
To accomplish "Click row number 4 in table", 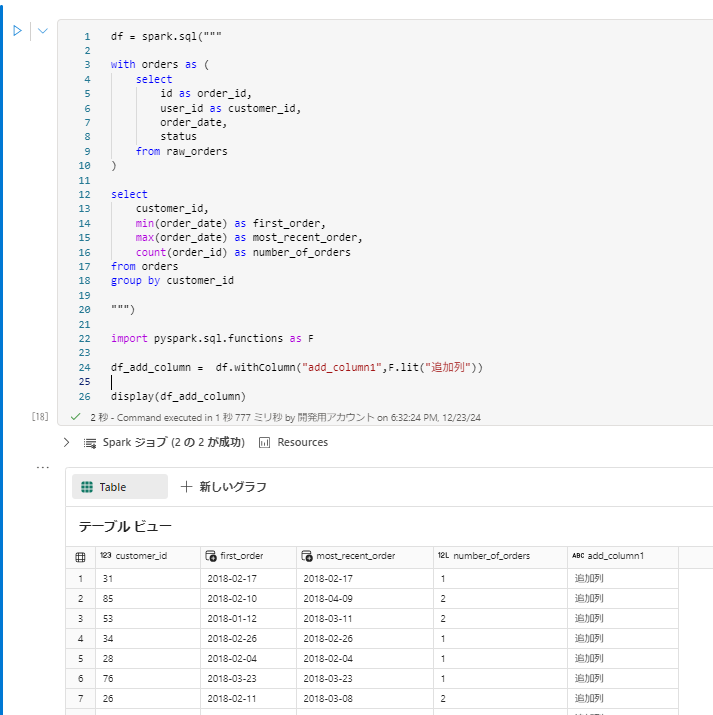I will coord(80,639).
